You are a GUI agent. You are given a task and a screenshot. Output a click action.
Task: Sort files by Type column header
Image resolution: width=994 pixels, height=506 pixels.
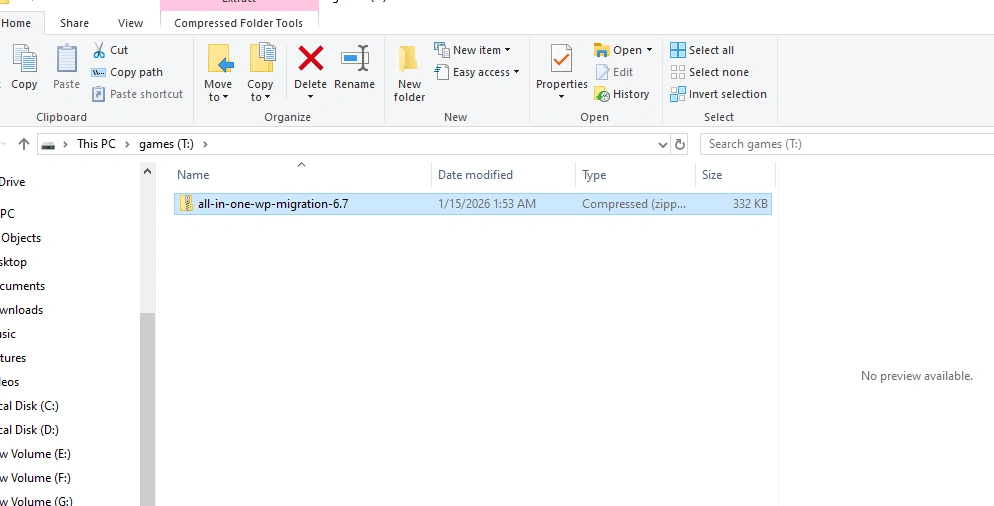coord(636,175)
